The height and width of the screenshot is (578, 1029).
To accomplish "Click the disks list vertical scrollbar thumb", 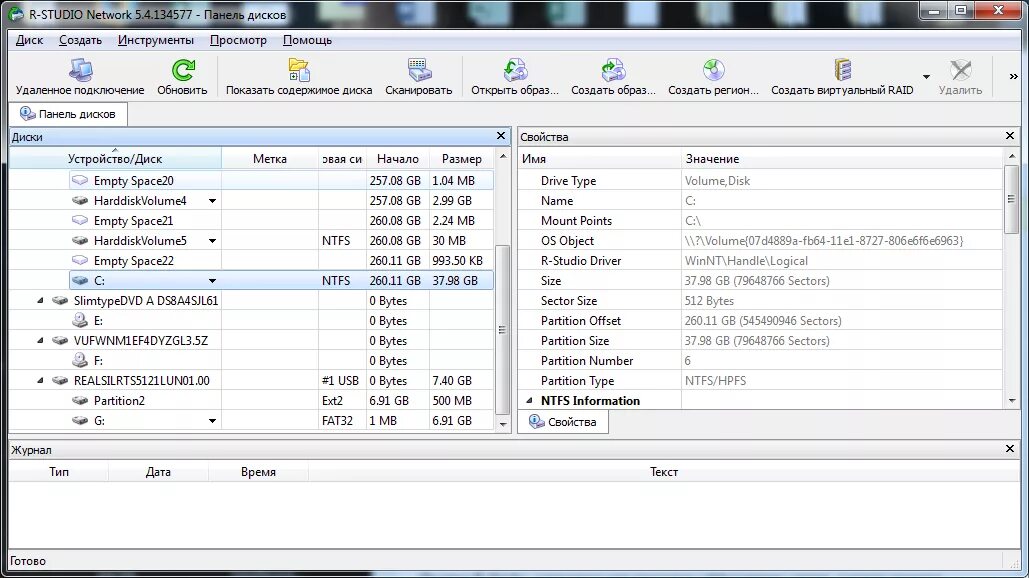I will point(502,330).
